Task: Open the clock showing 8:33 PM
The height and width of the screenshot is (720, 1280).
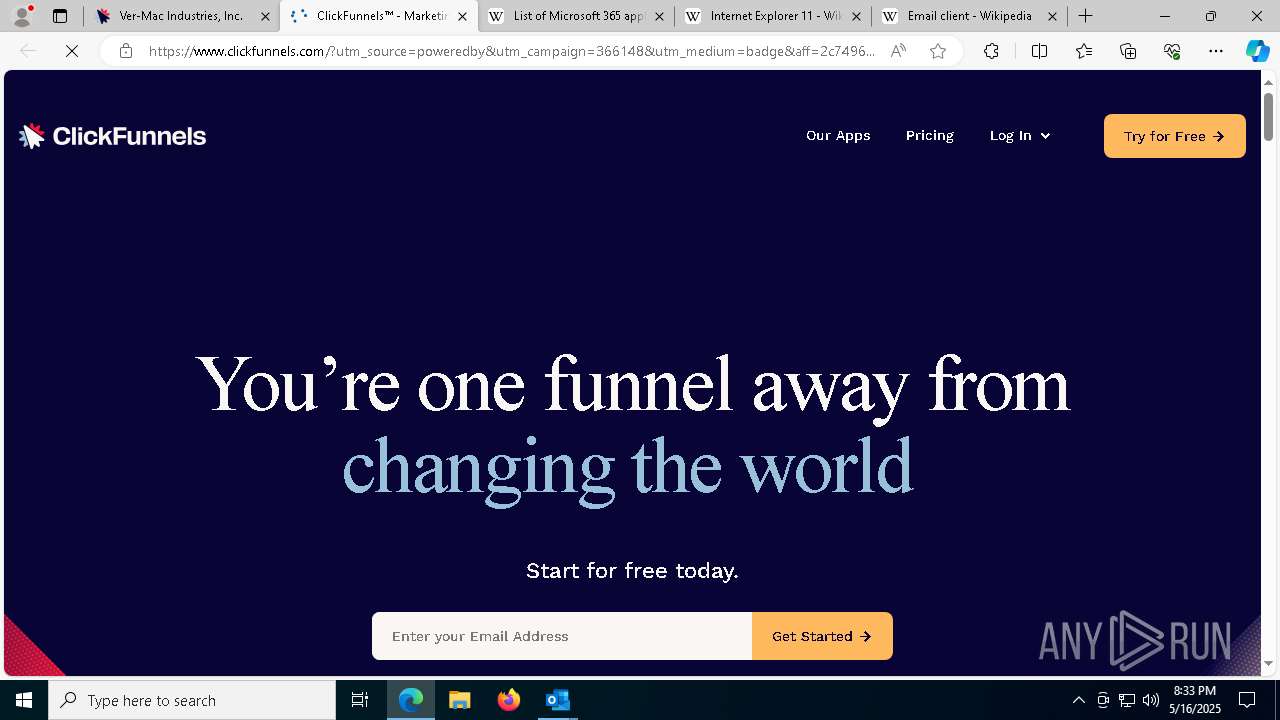Action: (x=1195, y=700)
